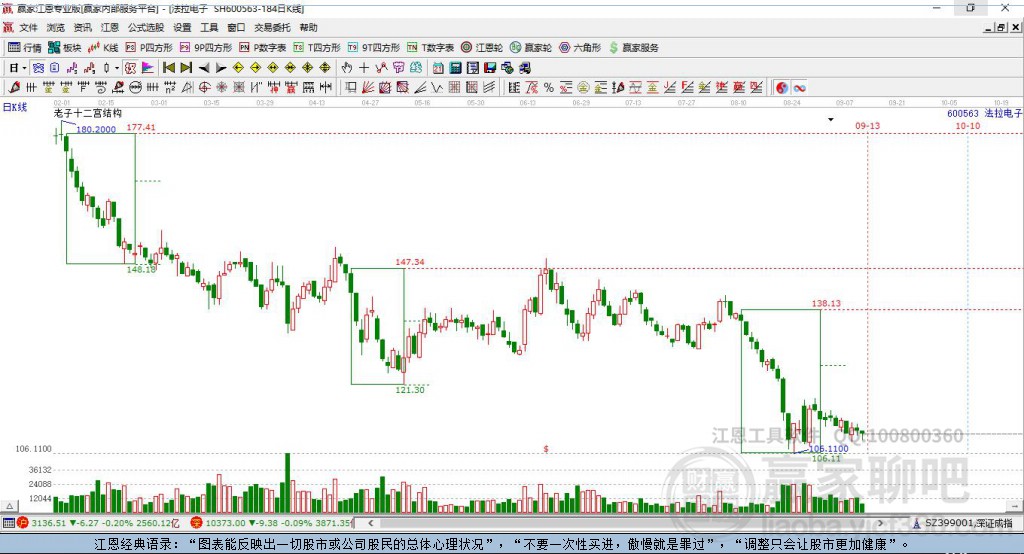1024x554 pixels.
Task: Open the 江恩轮 Gann wheel
Action: (x=482, y=48)
